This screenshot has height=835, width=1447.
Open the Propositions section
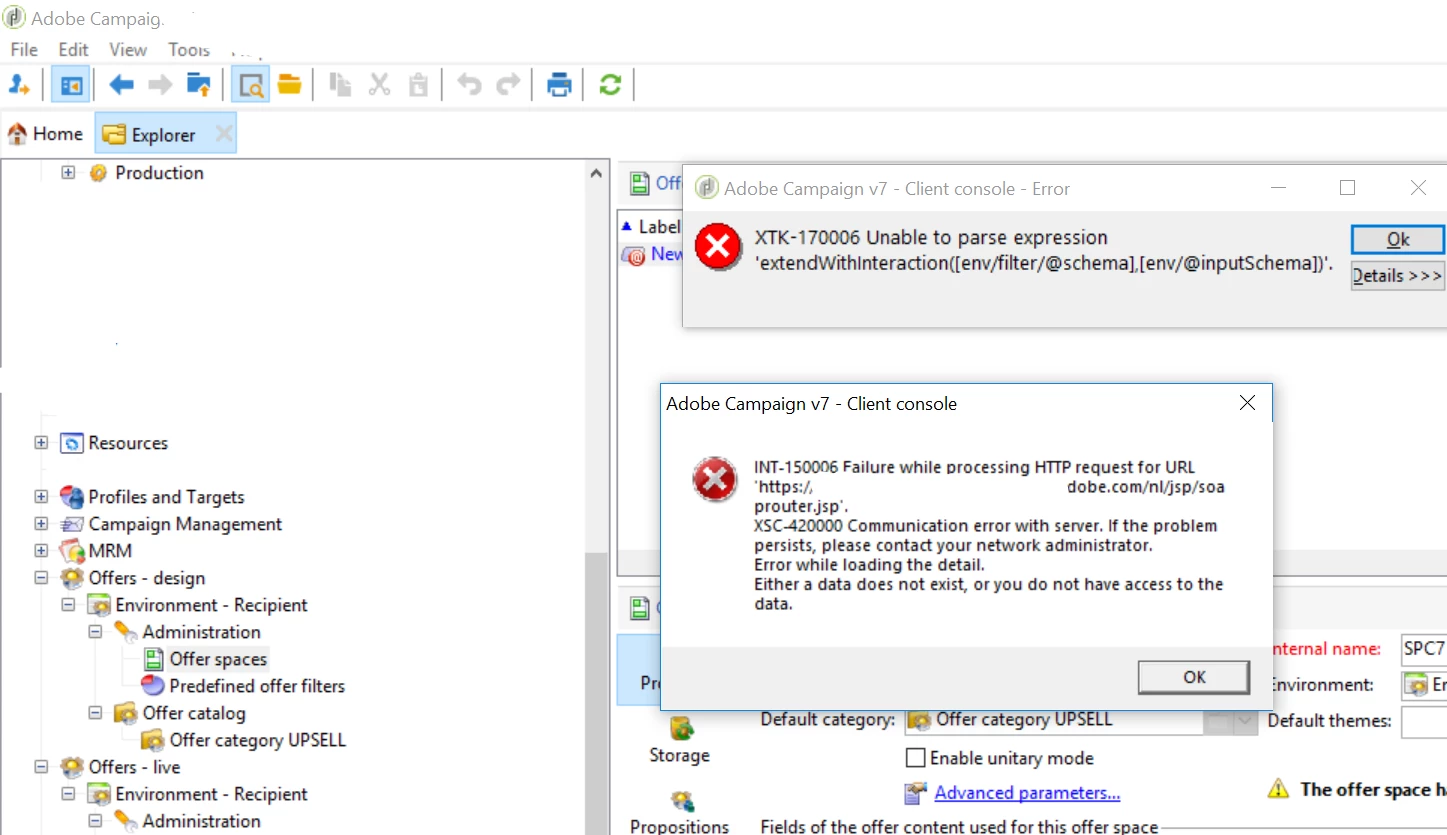click(x=679, y=813)
